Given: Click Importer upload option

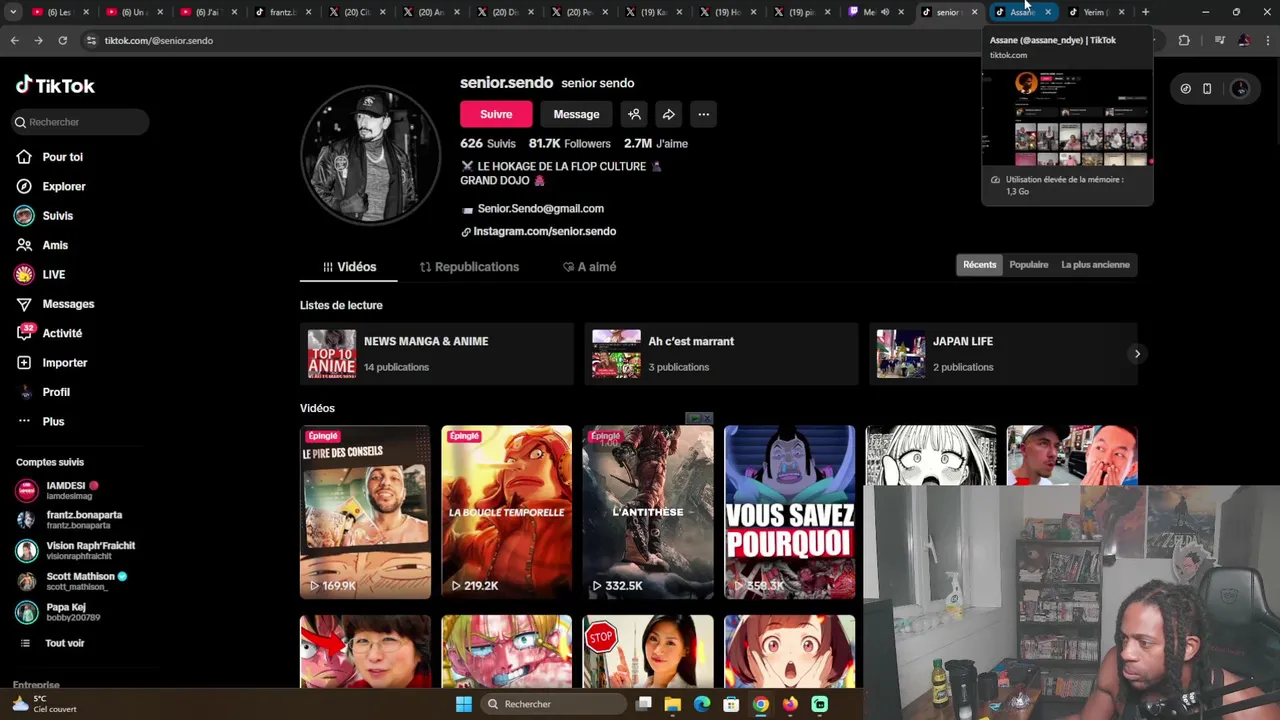Looking at the screenshot, I should (x=64, y=363).
